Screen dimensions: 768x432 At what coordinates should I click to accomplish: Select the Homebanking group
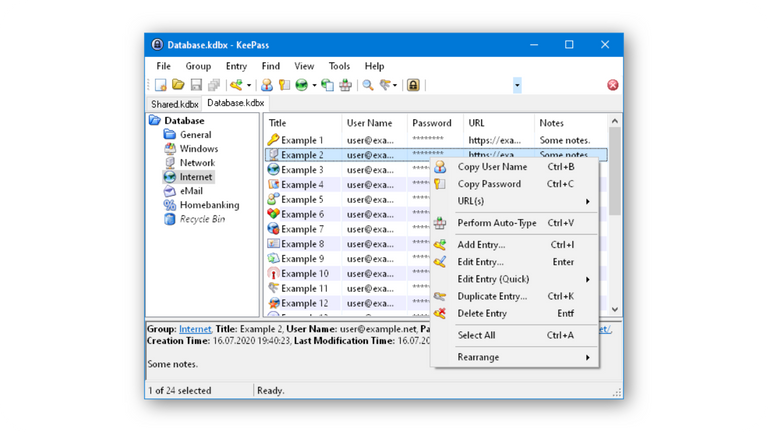coord(210,205)
